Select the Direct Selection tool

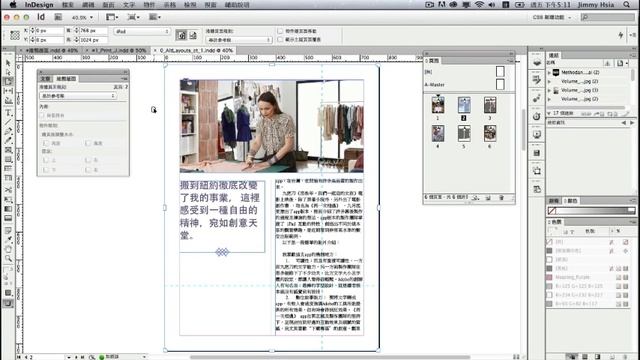tap(8, 72)
